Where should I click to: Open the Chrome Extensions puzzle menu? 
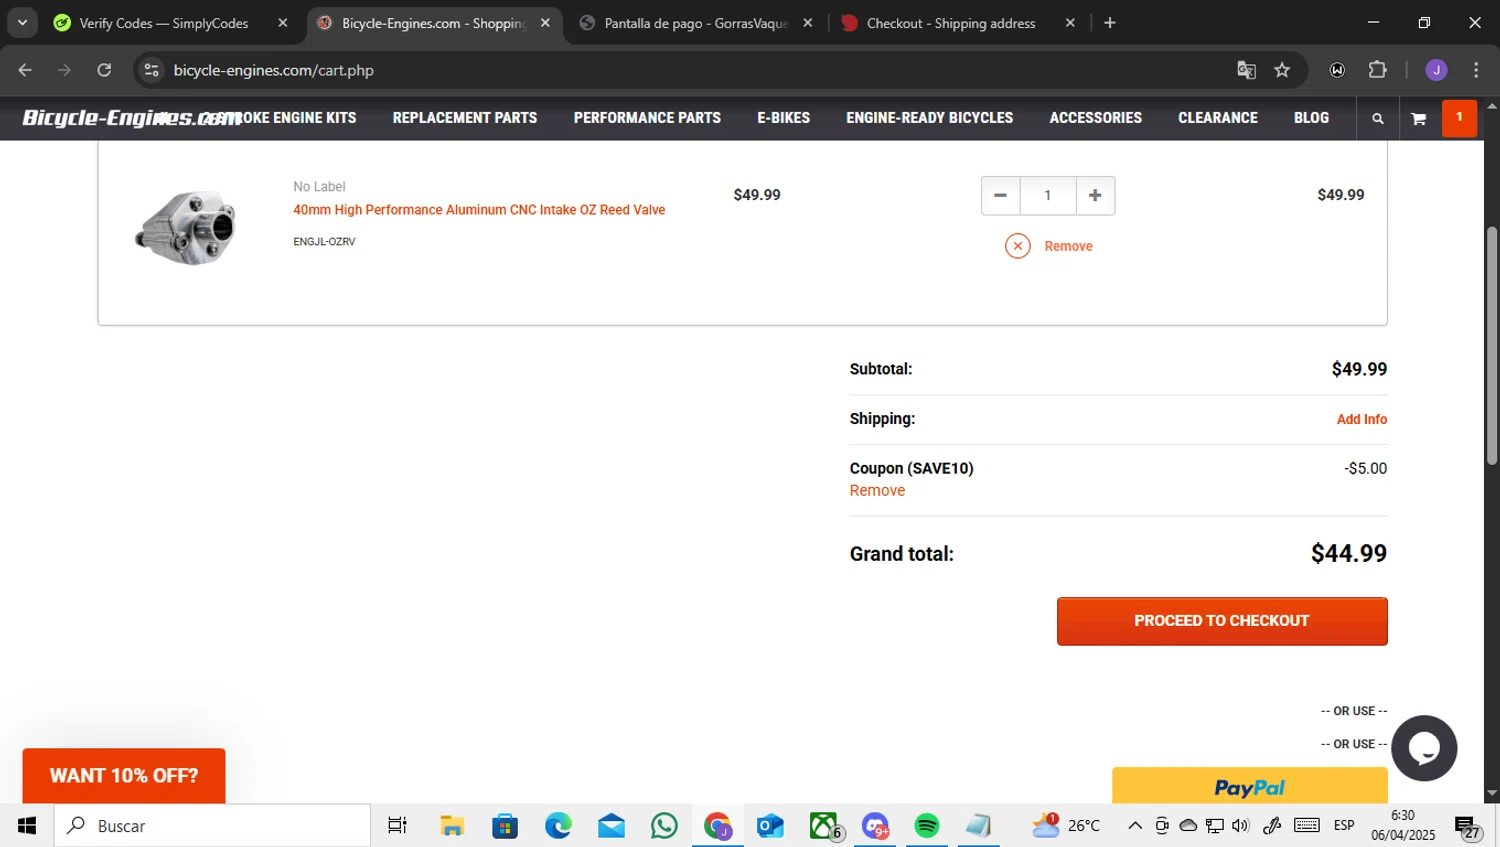click(x=1378, y=70)
